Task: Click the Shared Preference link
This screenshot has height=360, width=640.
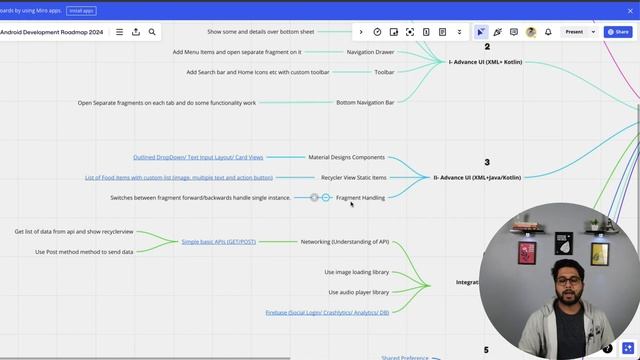Action: 405,357
